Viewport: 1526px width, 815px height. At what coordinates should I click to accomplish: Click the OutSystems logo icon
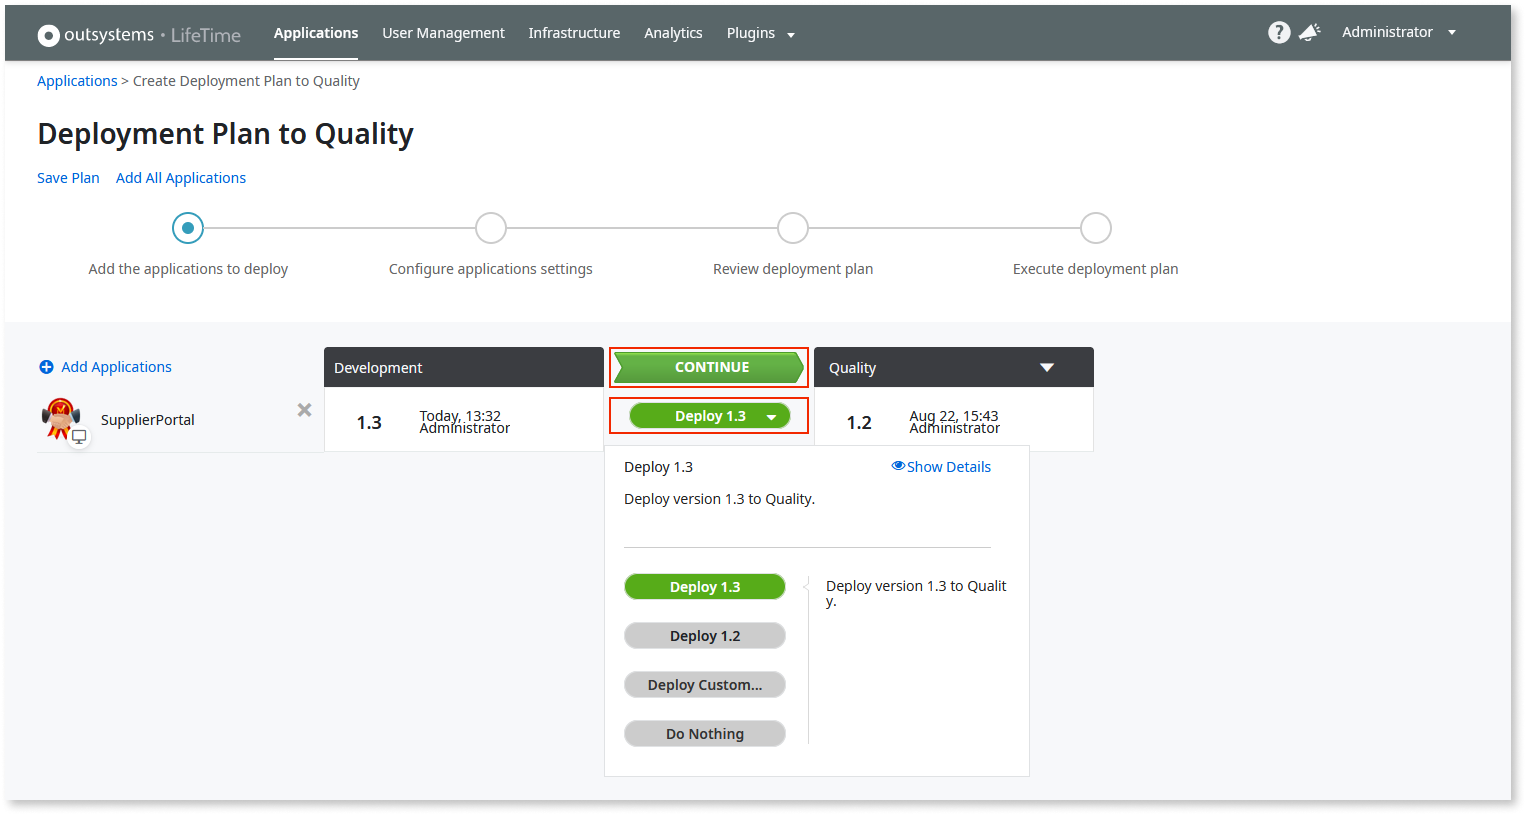click(47, 35)
